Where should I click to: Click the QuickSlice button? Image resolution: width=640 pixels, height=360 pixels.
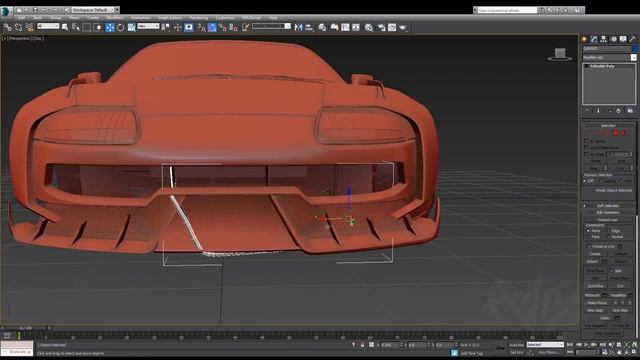pyautogui.click(x=596, y=286)
